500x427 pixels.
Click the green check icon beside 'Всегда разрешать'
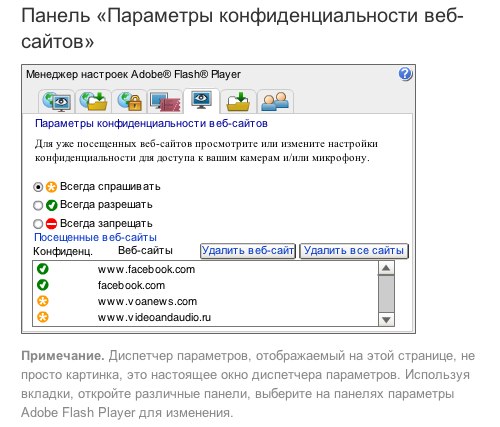coord(51,205)
